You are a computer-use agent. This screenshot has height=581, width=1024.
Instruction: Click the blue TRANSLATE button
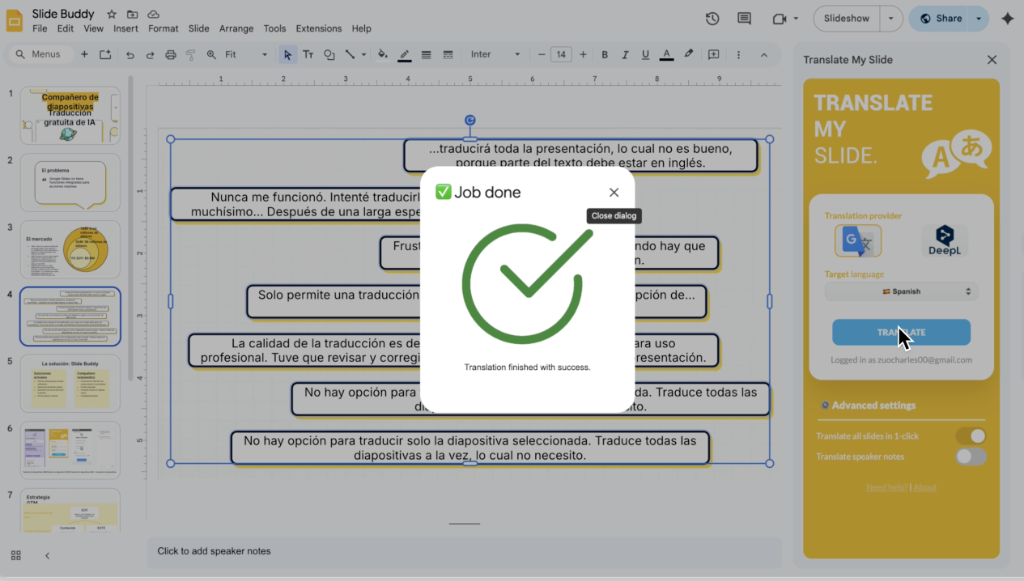pos(901,332)
